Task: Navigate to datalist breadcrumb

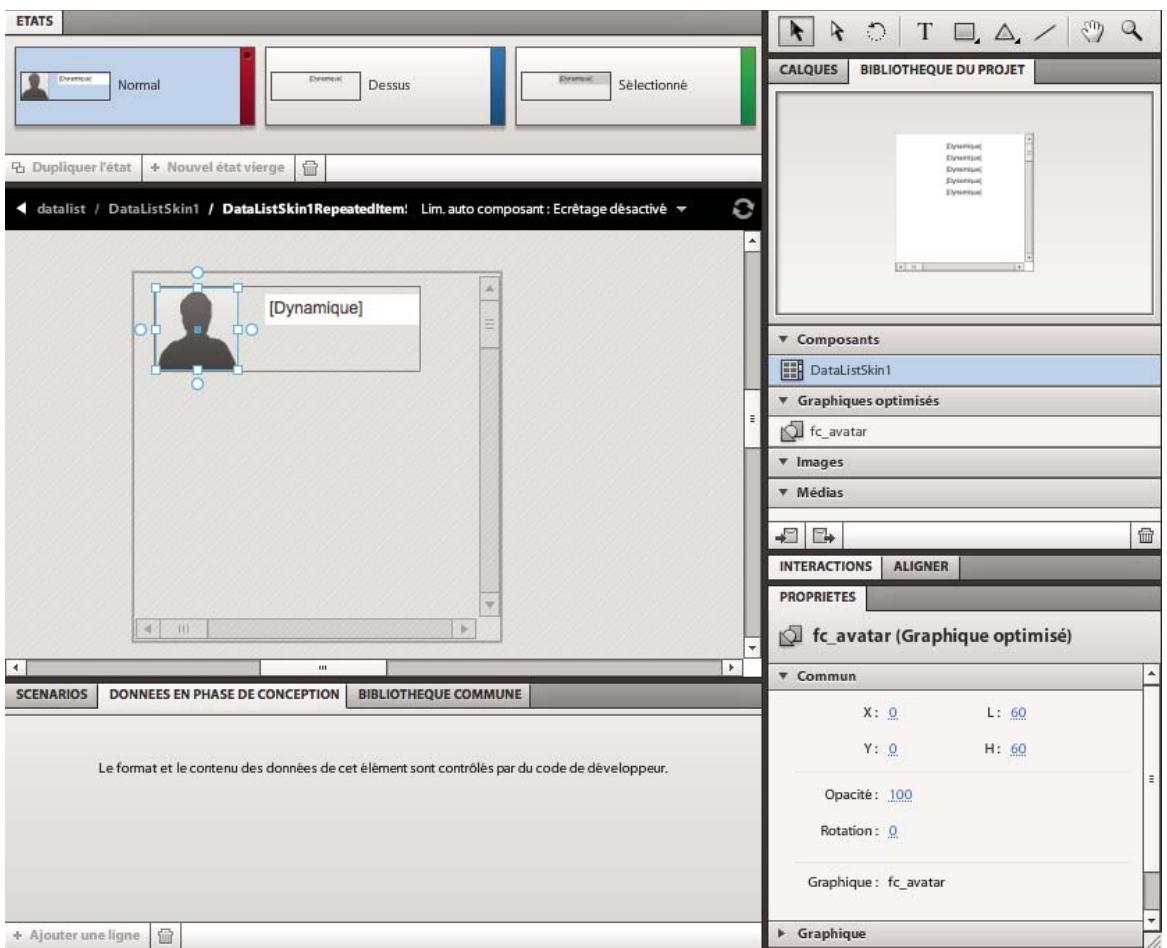Action: 61,209
